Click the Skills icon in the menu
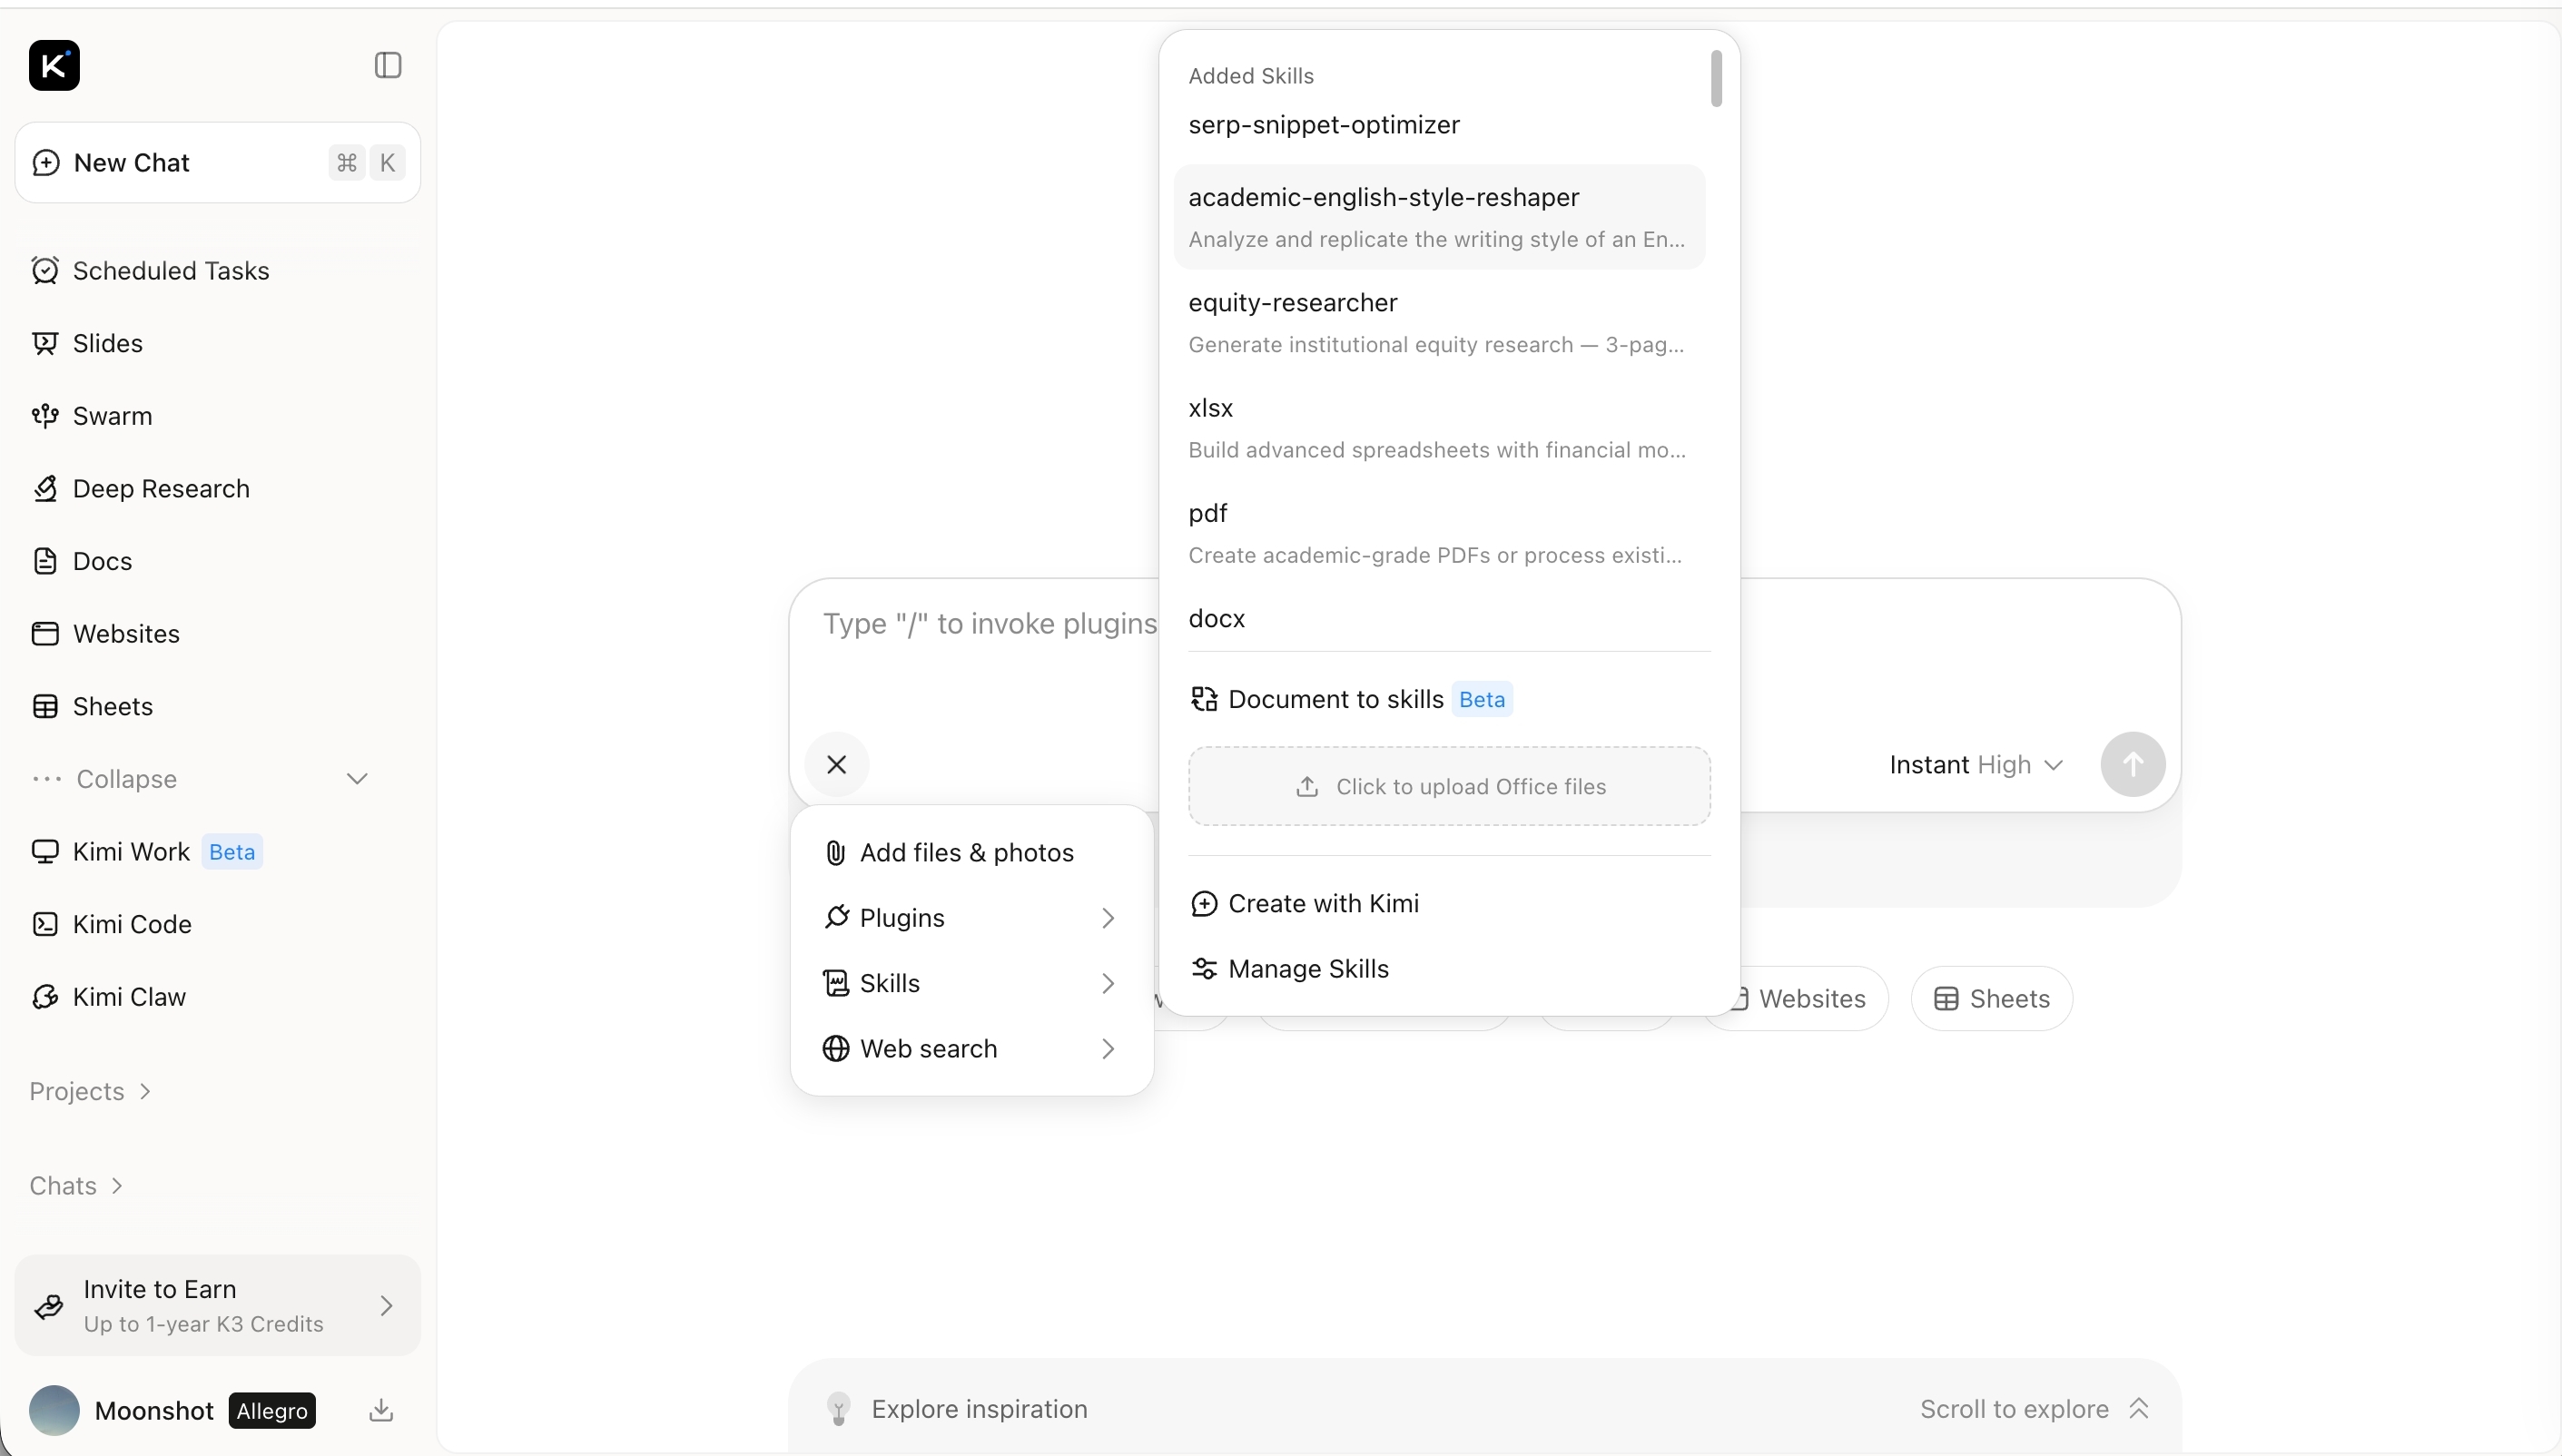This screenshot has height=1456, width=2562. pyautogui.click(x=836, y=984)
